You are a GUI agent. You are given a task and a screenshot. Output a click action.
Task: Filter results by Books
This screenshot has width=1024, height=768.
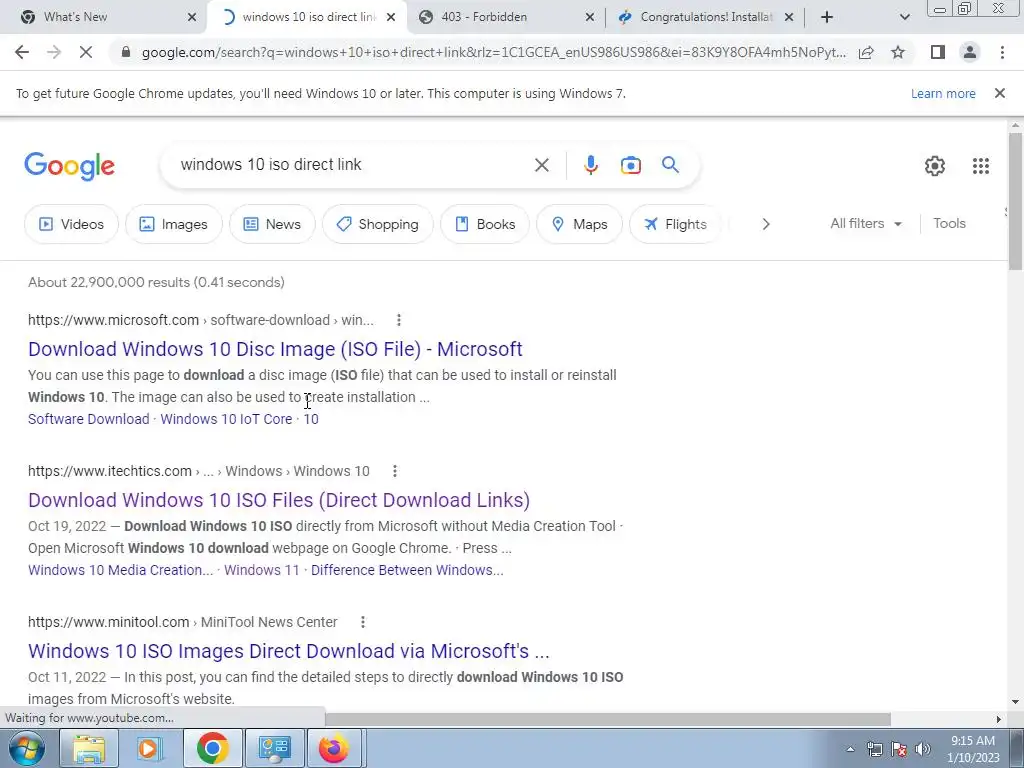(485, 224)
